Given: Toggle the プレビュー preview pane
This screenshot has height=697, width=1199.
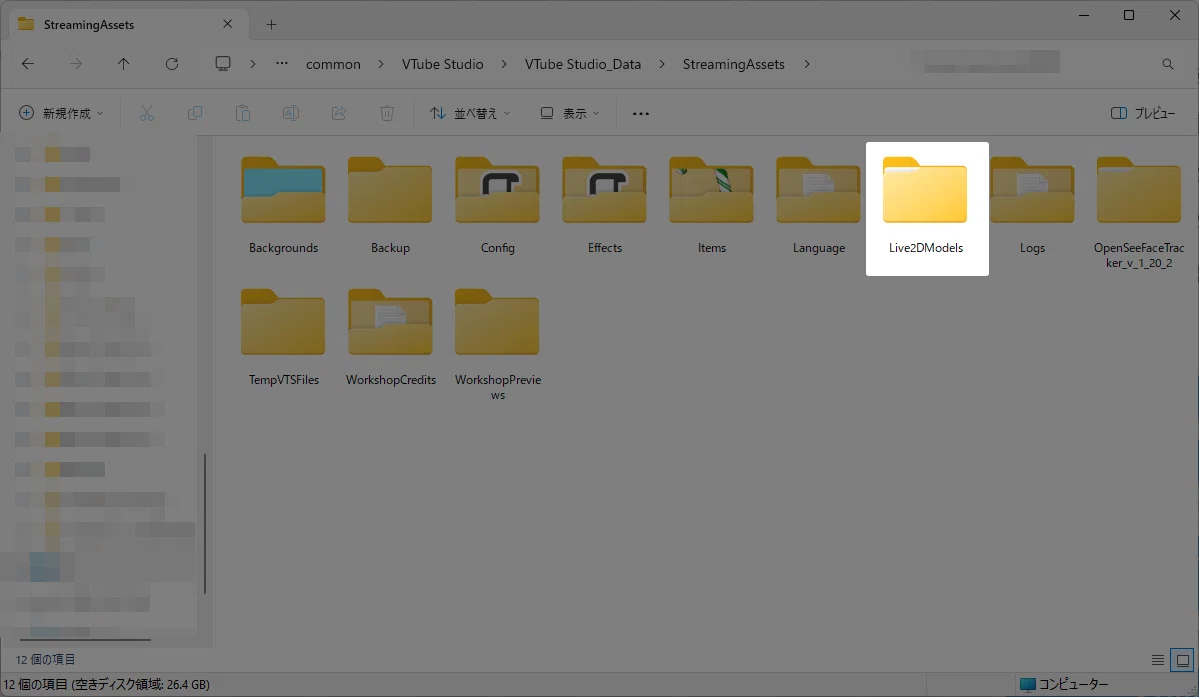Looking at the screenshot, I should [1142, 113].
